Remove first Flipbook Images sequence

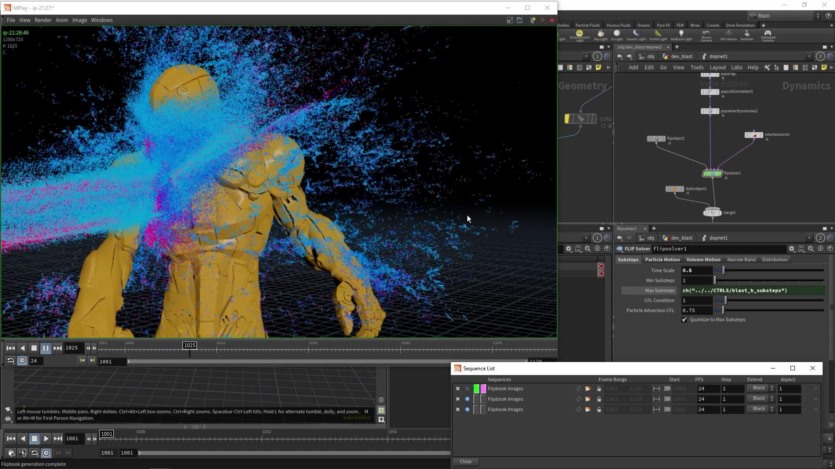[x=457, y=389]
